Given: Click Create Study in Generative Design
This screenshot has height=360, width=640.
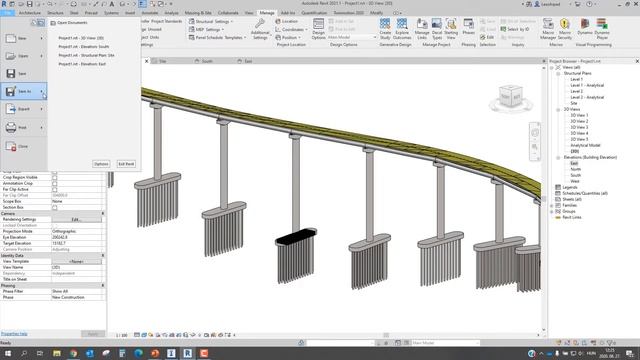Looking at the screenshot, I should coord(385,28).
